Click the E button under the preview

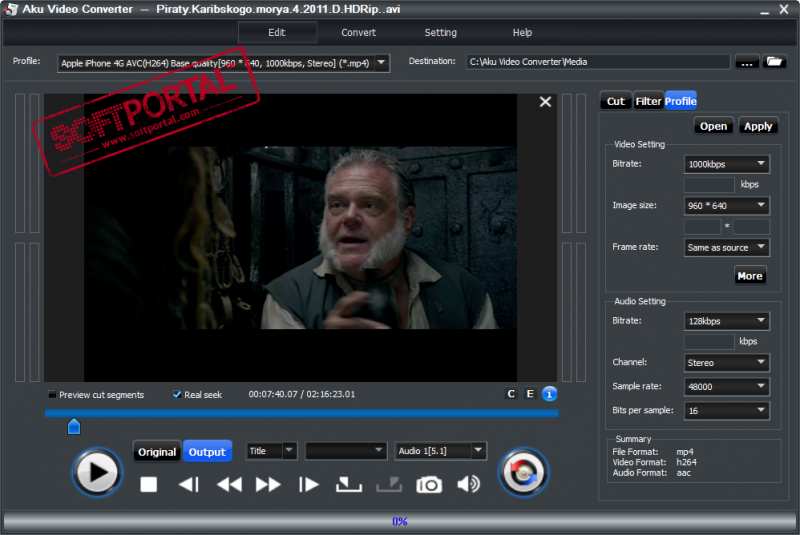coord(530,394)
